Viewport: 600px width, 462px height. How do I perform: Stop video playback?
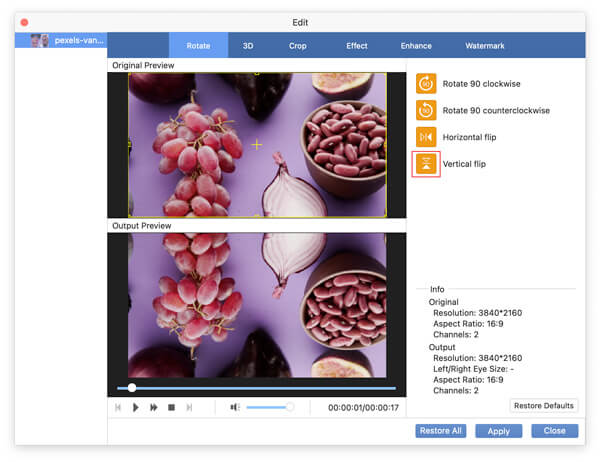171,408
